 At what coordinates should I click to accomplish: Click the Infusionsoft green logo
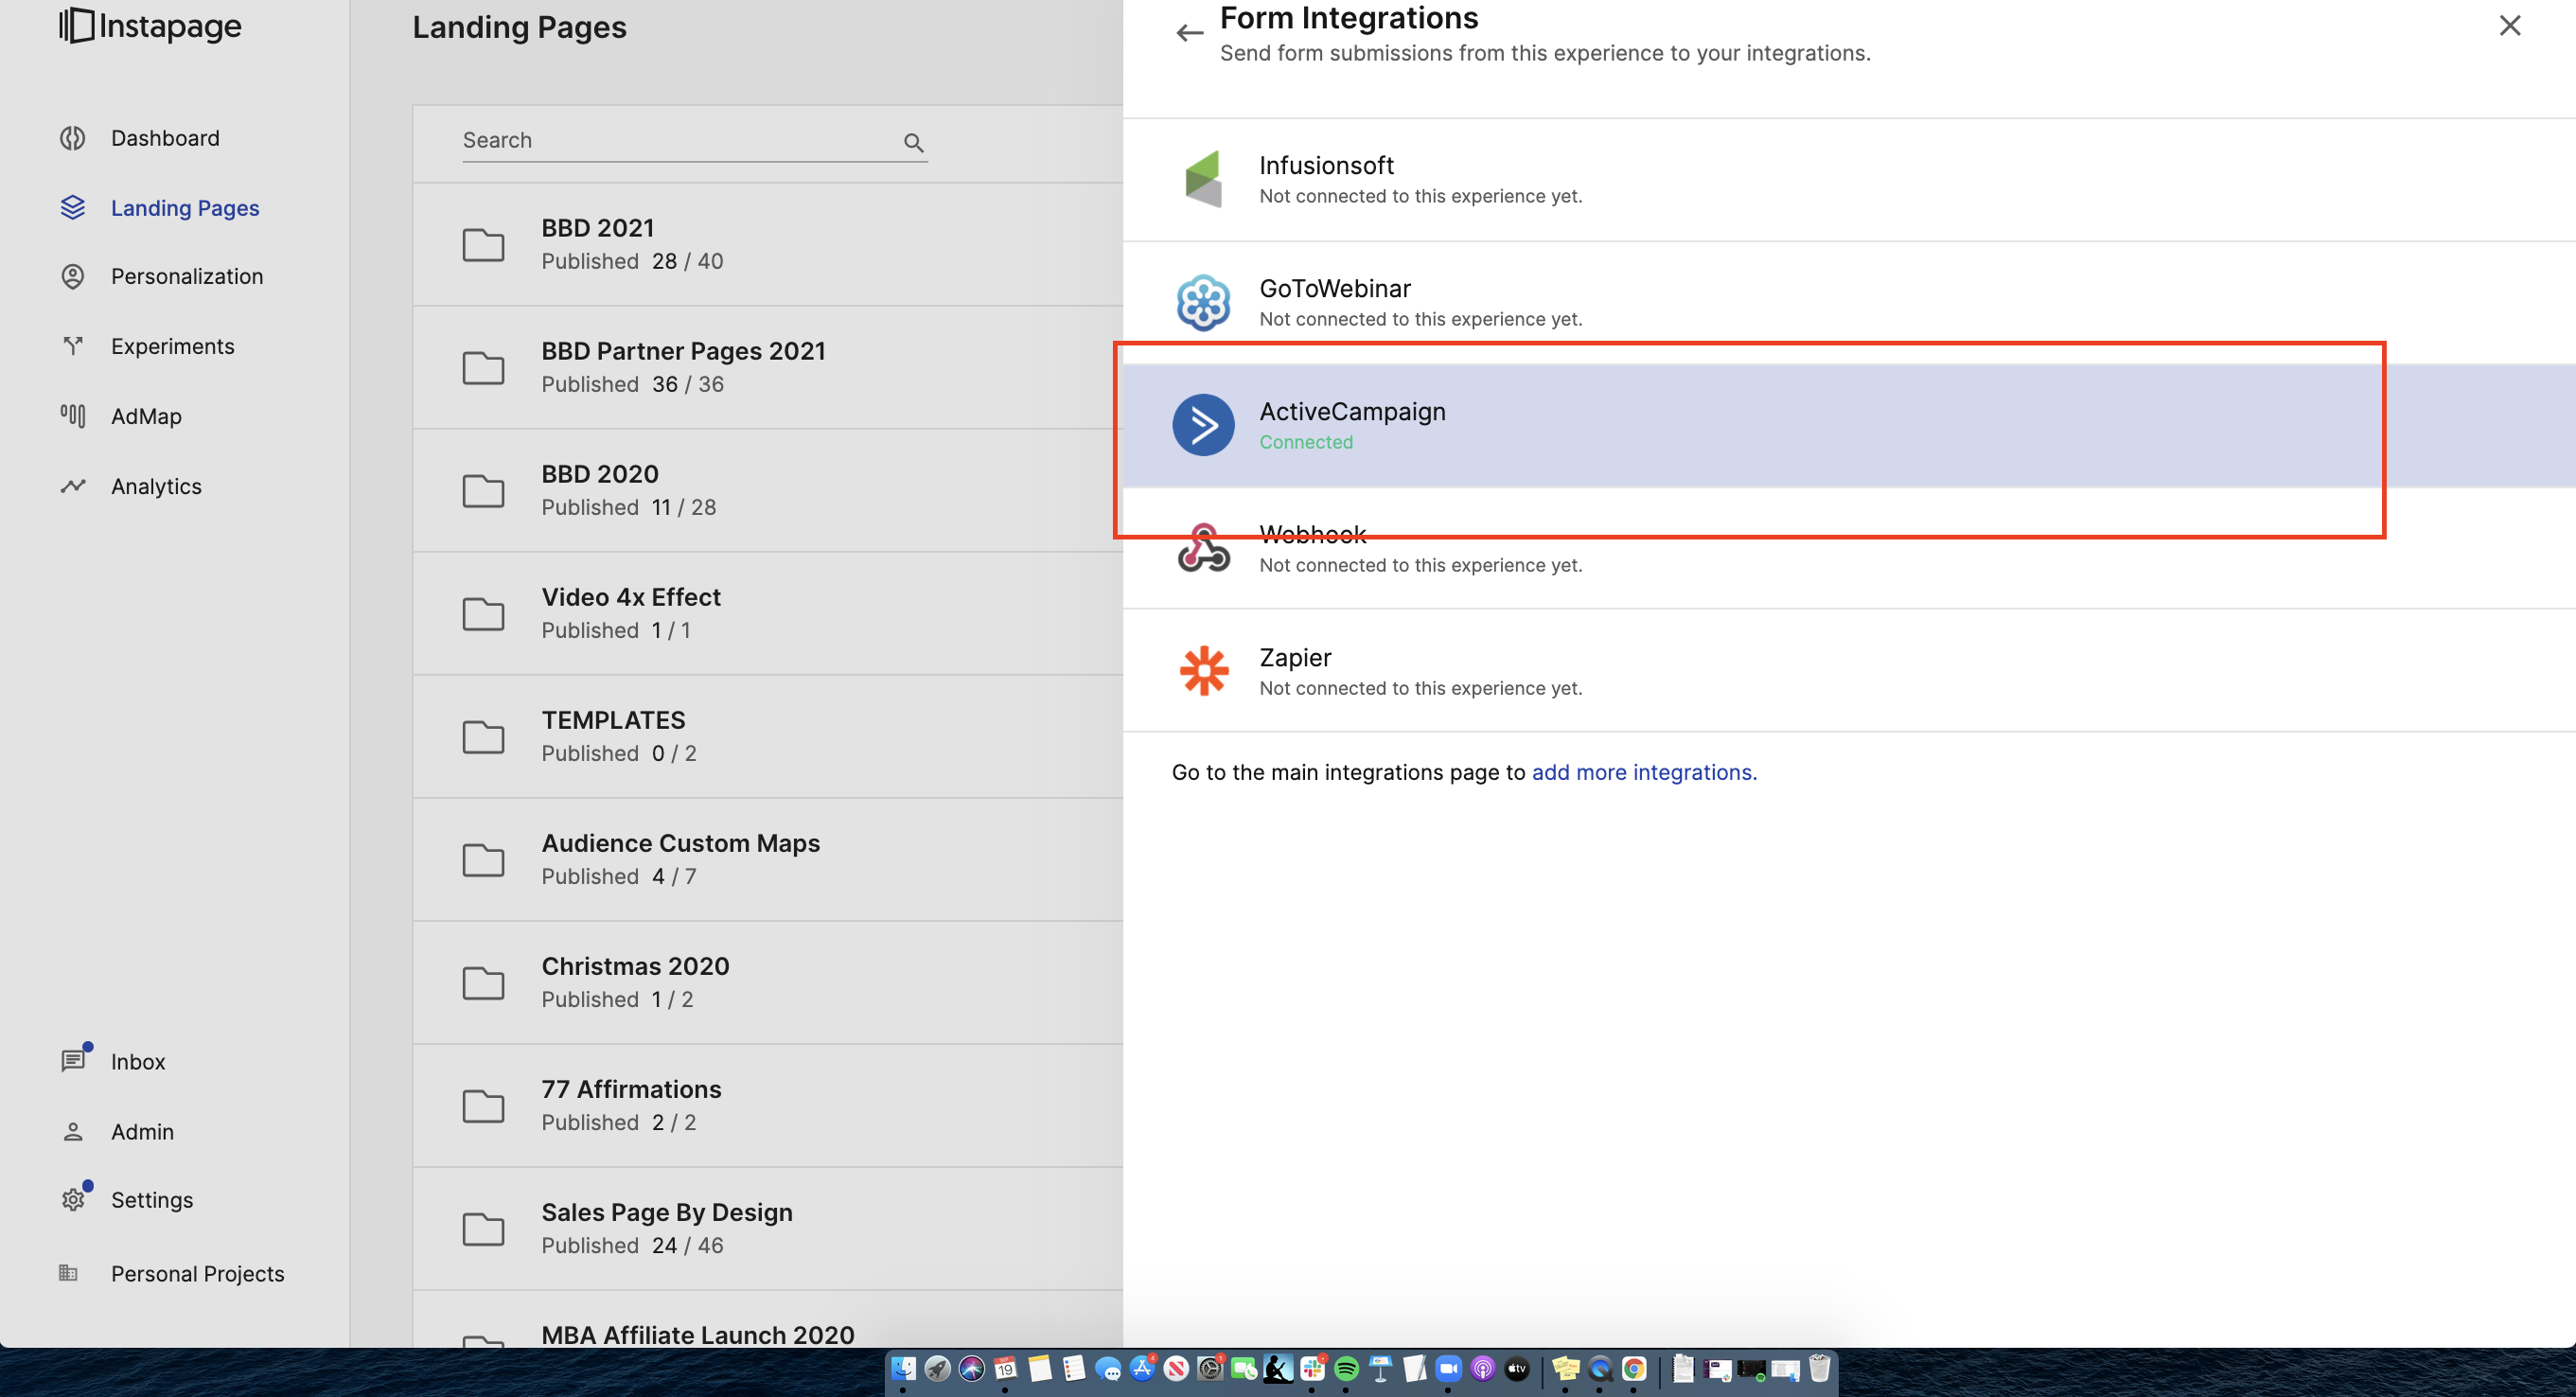[x=1203, y=178]
